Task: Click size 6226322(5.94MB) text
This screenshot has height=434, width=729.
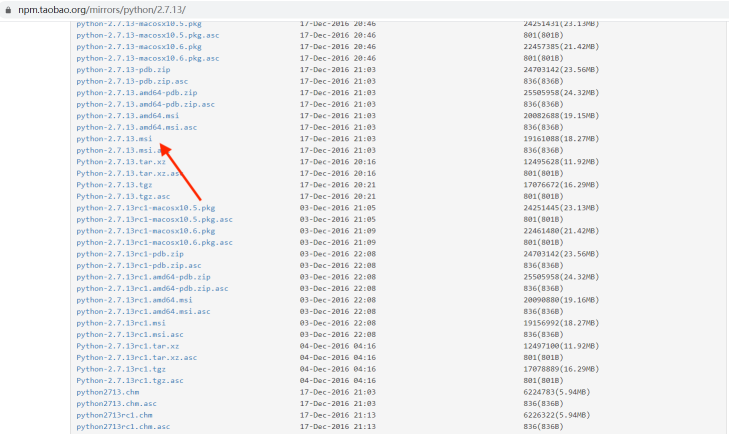Action: (557, 415)
